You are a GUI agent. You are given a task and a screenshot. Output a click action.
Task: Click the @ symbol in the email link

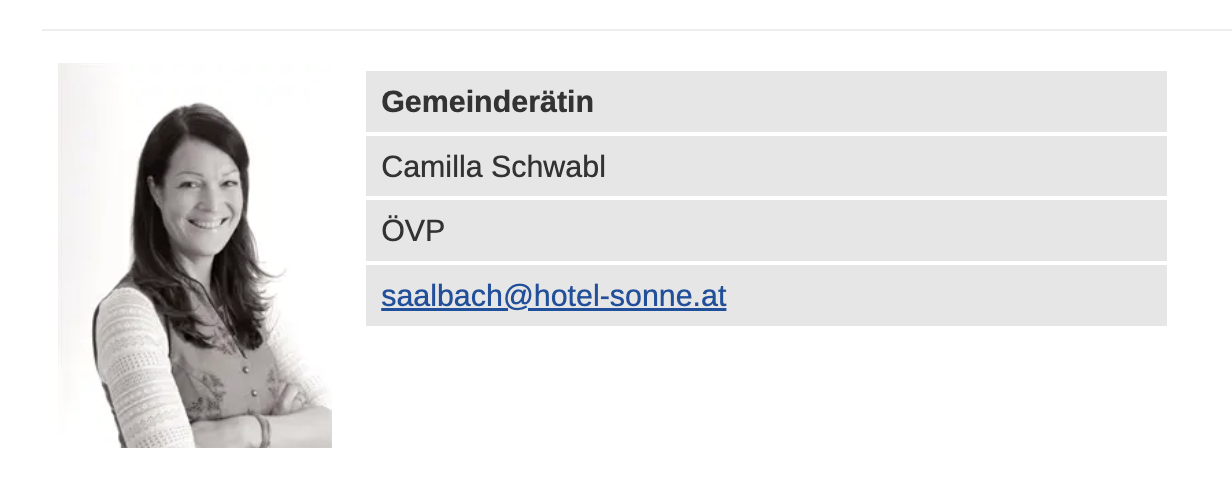click(x=519, y=296)
